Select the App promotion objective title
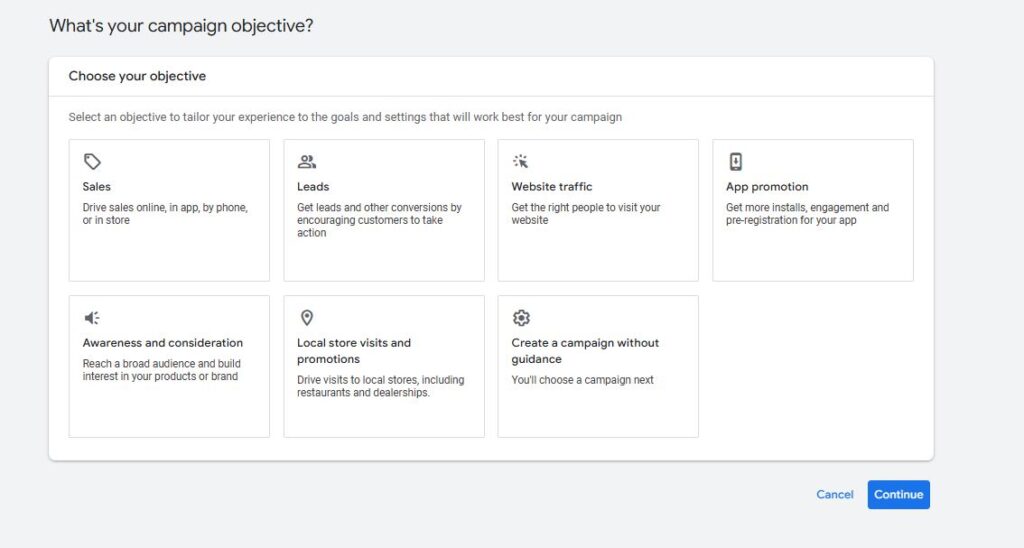The image size is (1024, 548). click(x=767, y=187)
